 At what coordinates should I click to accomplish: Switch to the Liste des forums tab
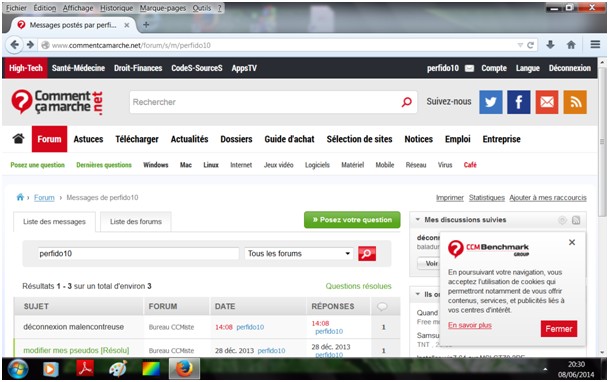point(136,222)
